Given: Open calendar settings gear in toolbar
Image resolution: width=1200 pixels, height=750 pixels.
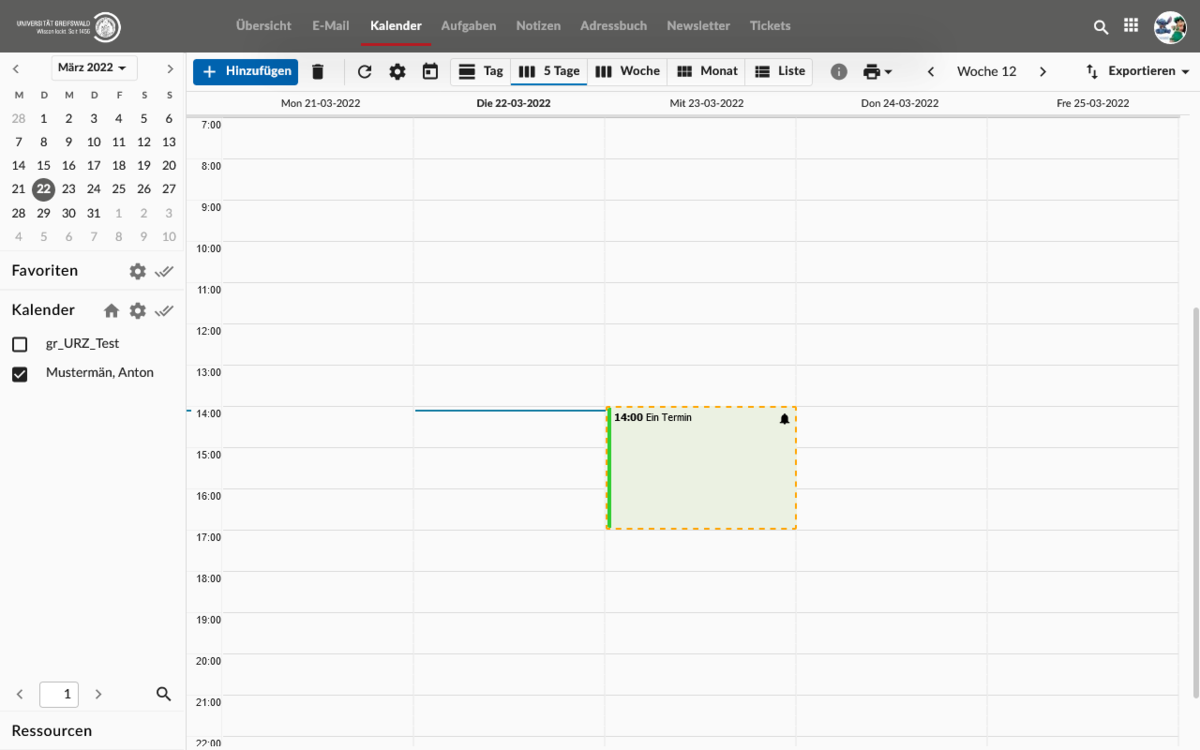Looking at the screenshot, I should click(x=397, y=71).
